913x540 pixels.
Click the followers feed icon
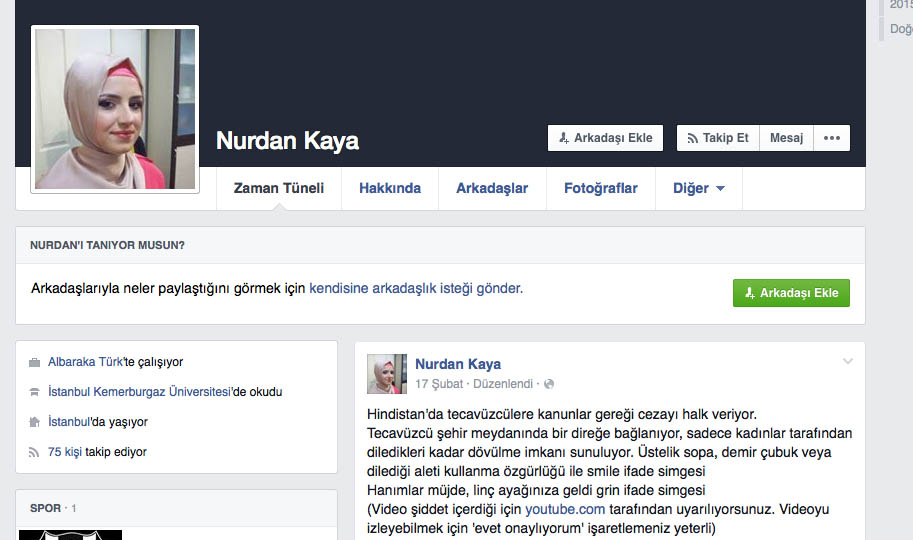tap(34, 452)
